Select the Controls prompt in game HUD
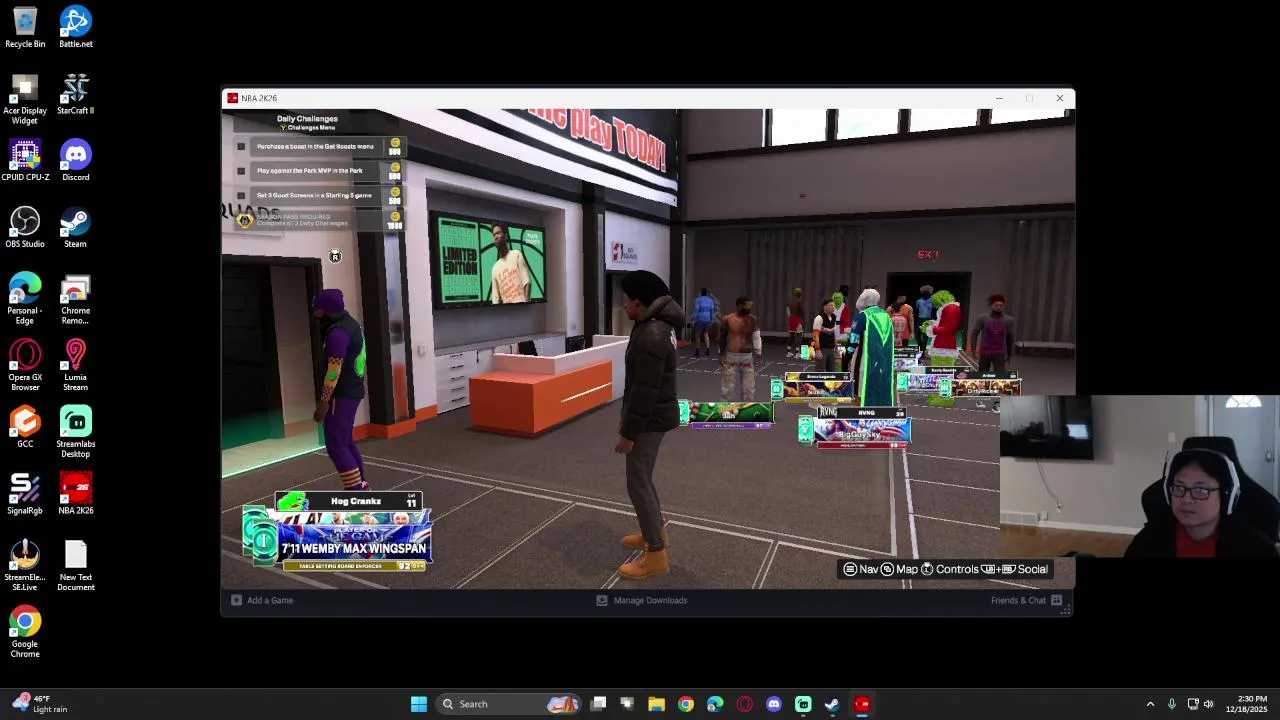1280x720 pixels. coord(949,569)
